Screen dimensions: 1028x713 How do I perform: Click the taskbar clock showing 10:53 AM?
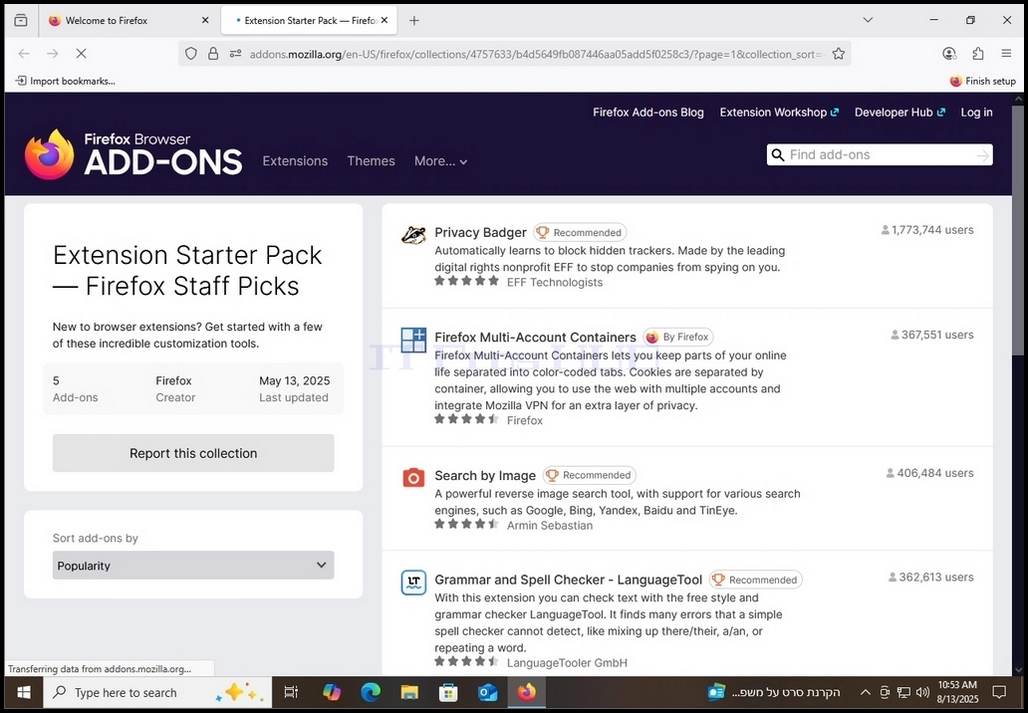(x=957, y=692)
